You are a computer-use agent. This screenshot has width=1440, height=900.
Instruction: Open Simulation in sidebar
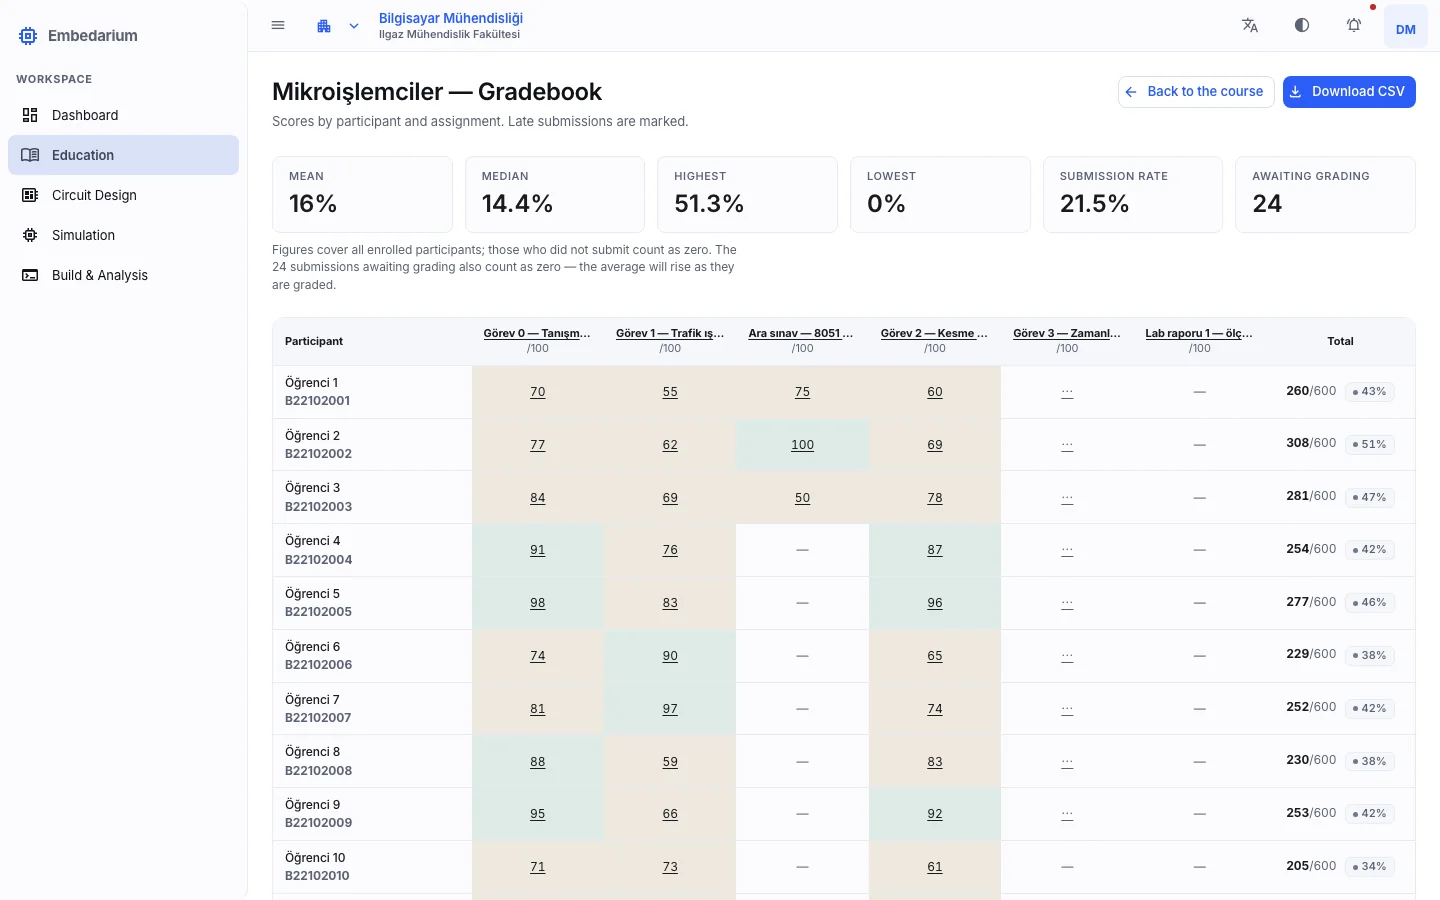(x=124, y=235)
